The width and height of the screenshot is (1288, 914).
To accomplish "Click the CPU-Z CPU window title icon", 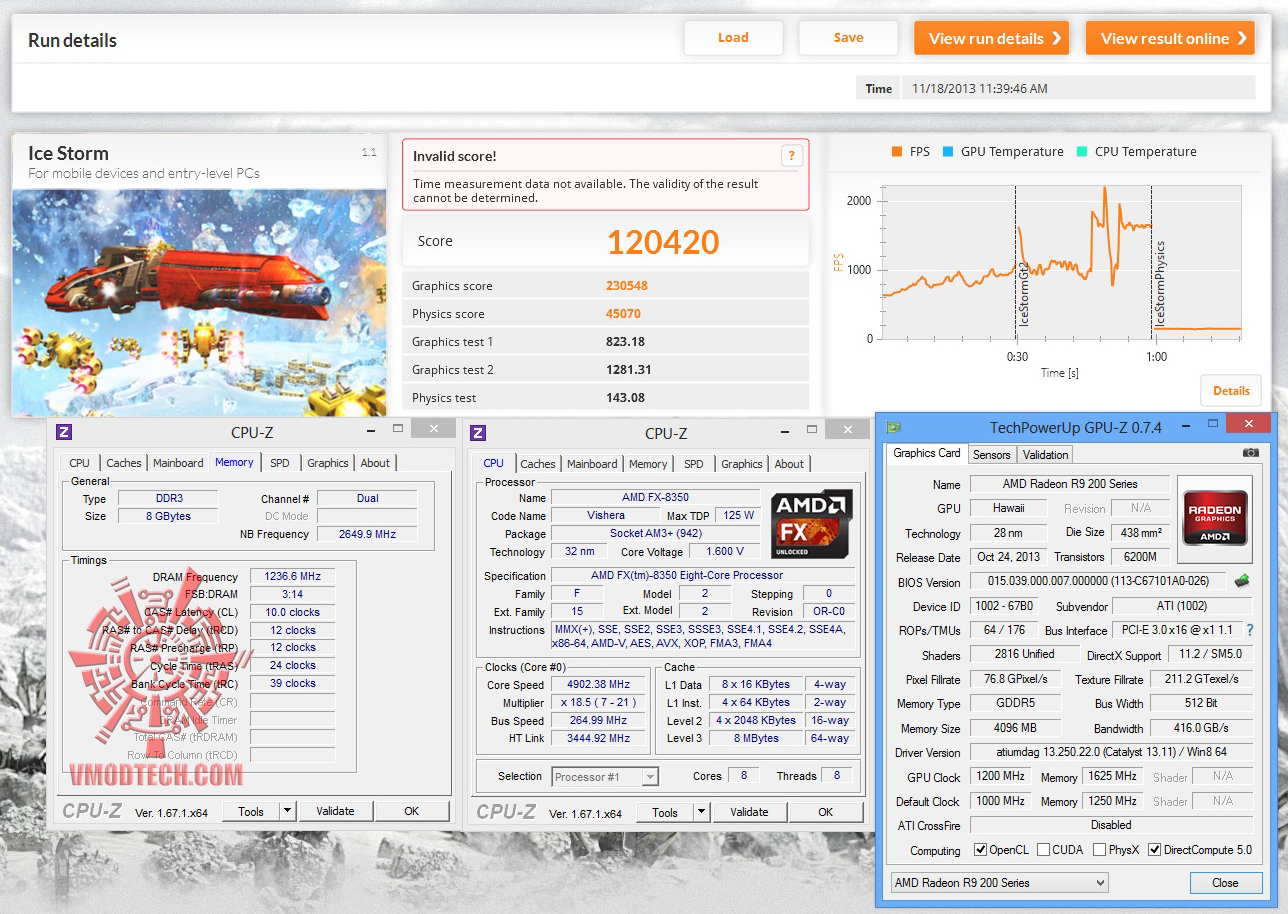I will (478, 433).
